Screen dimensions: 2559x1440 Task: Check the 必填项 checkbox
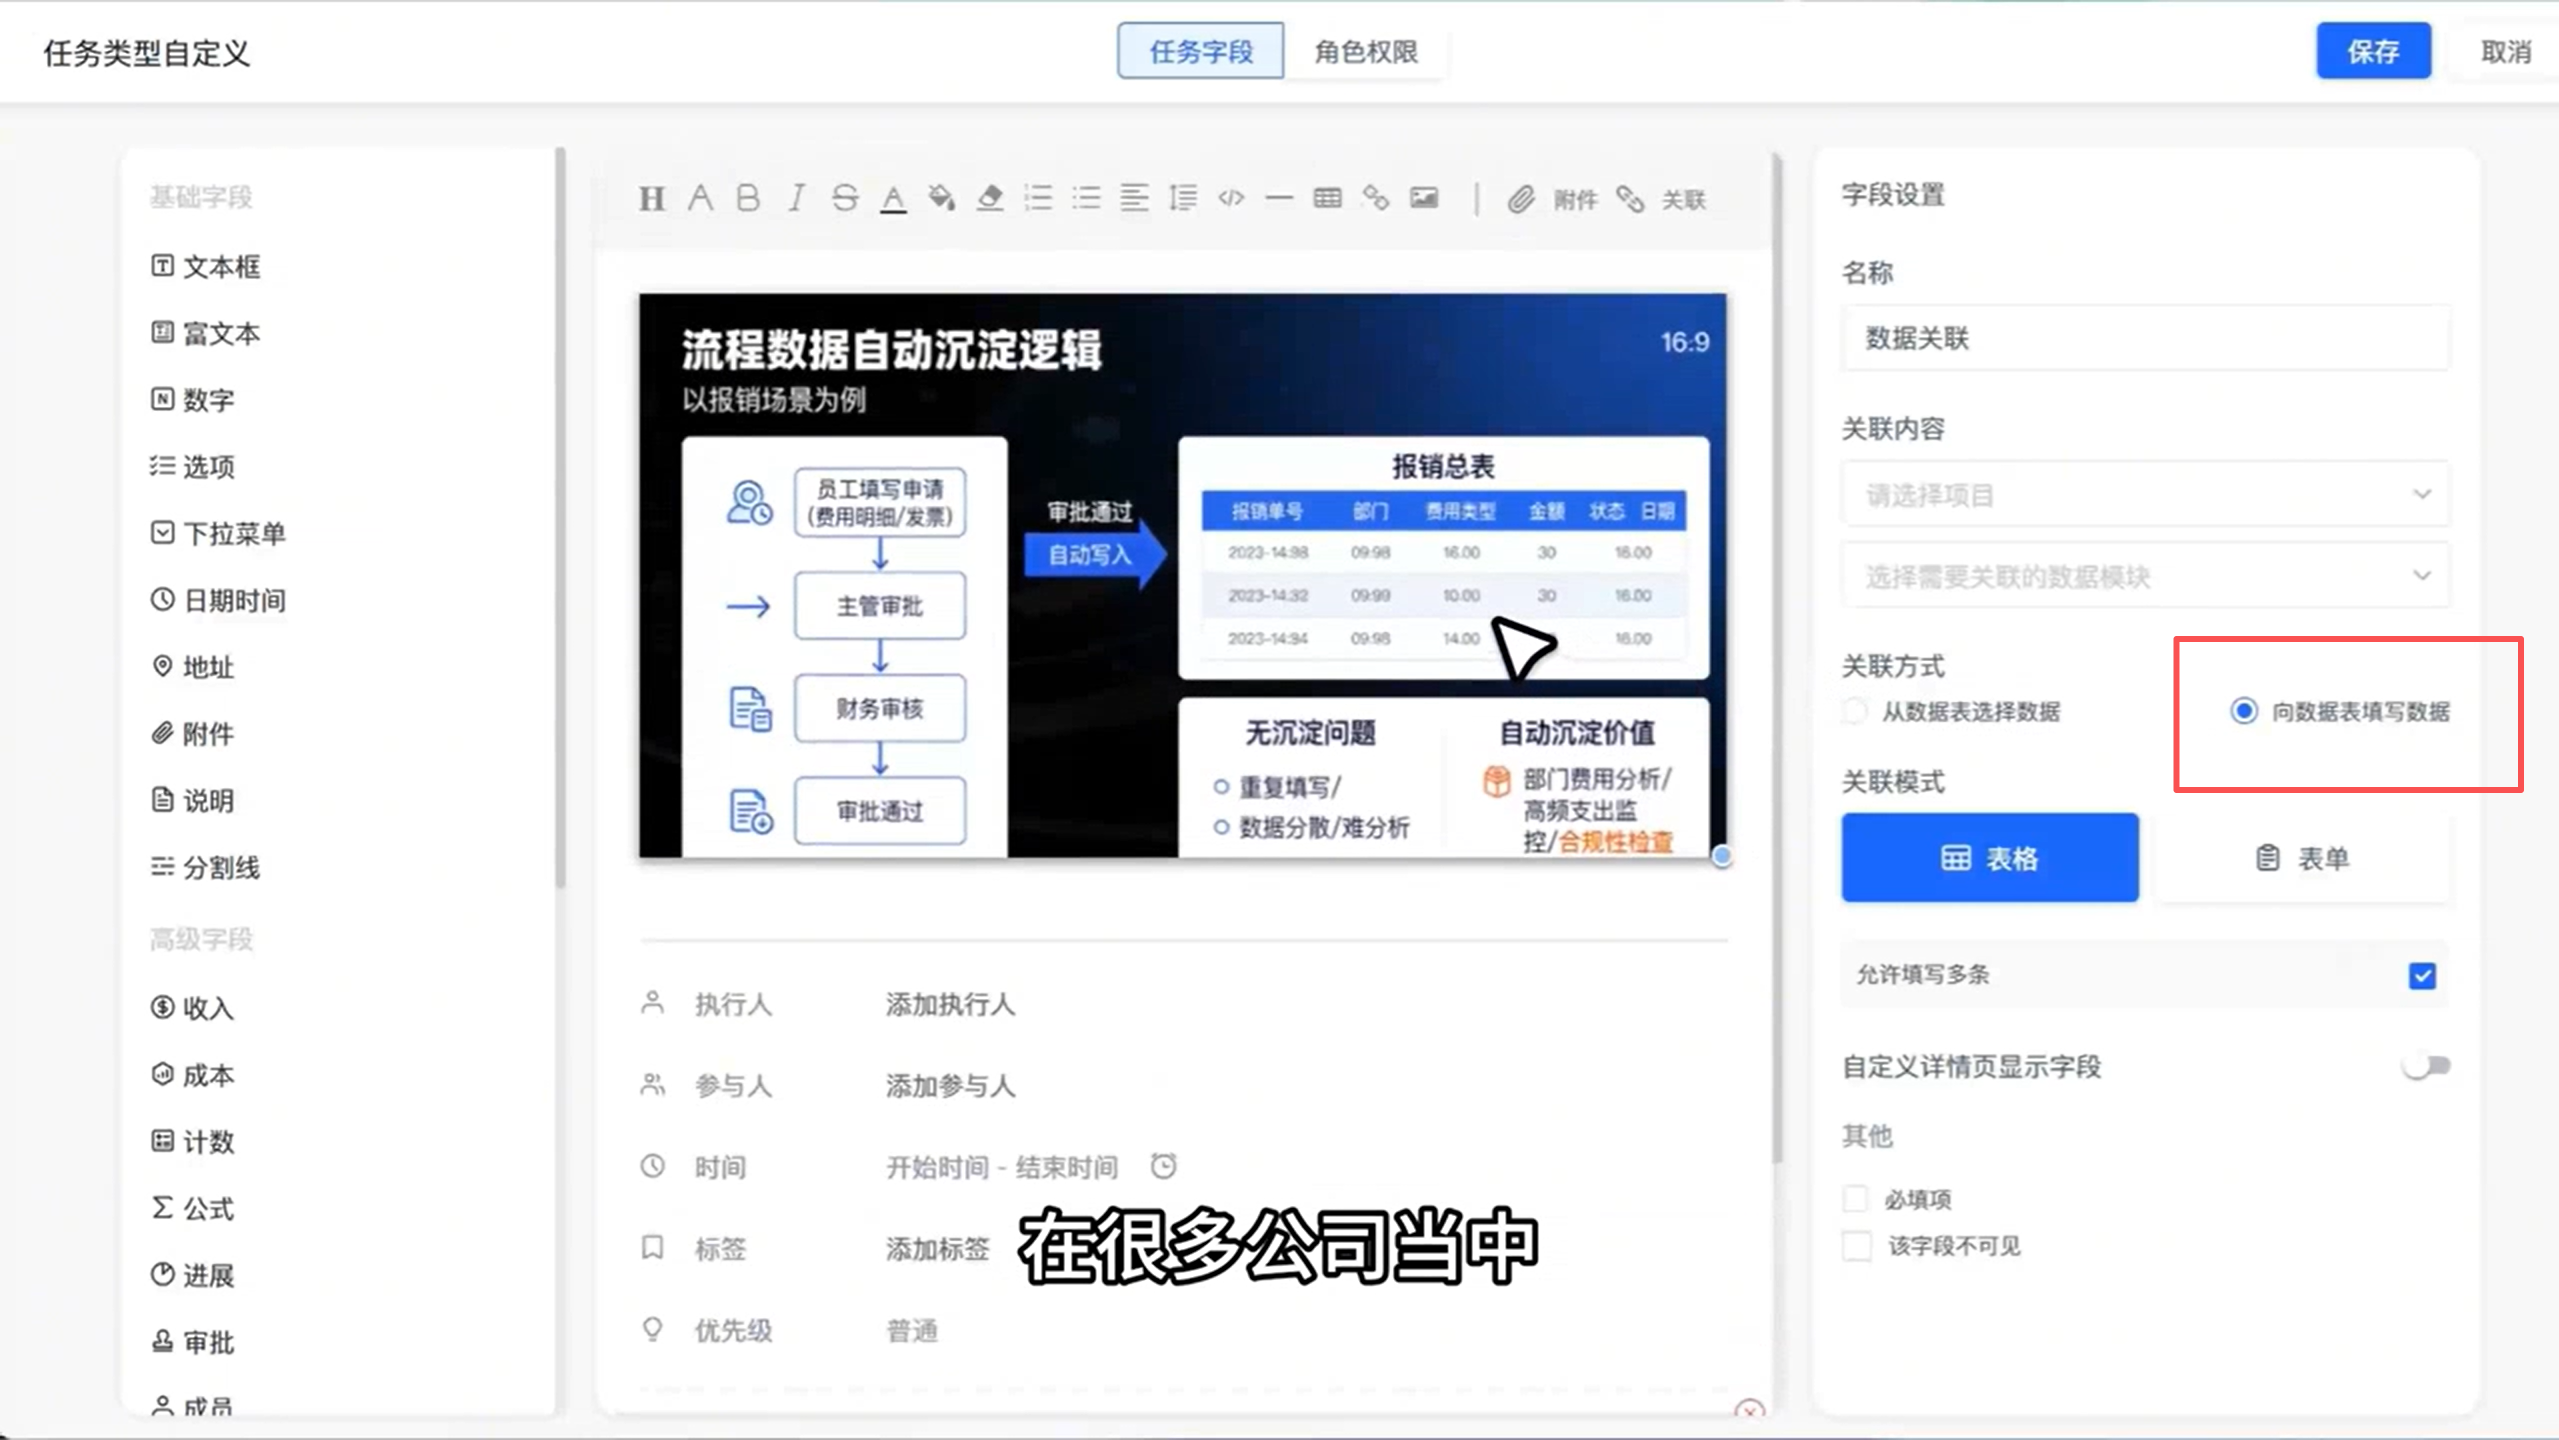click(x=1856, y=1198)
